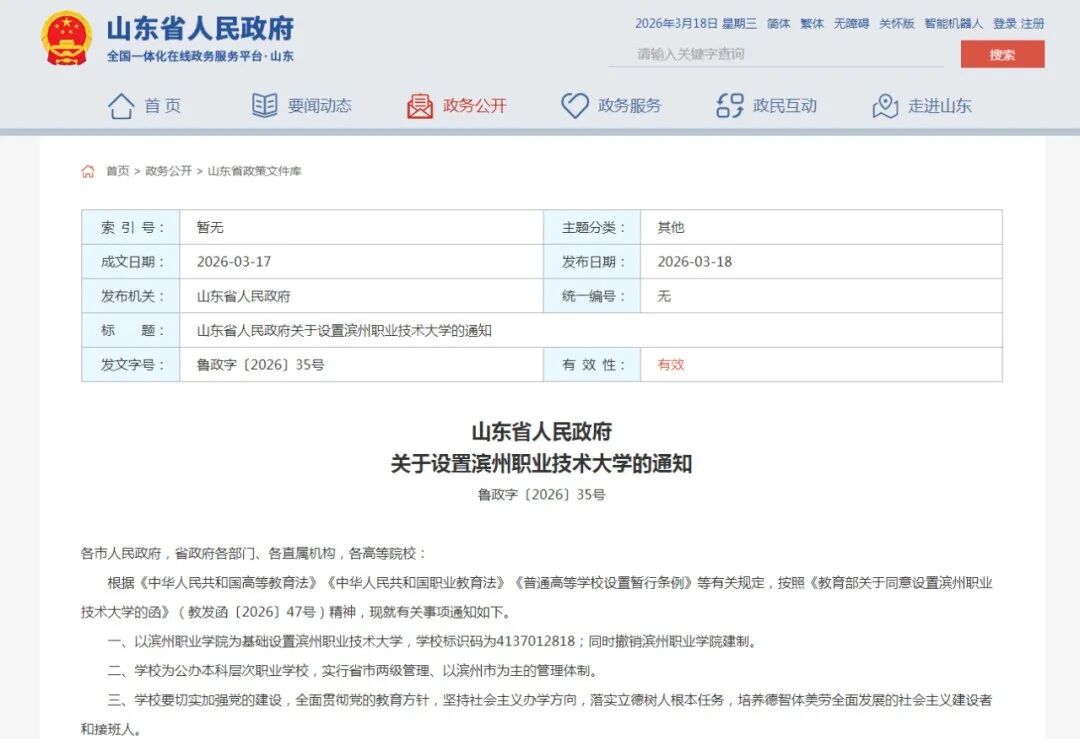The image size is (1080, 739).
Task: Click the 注册 register link
Action: tap(1032, 24)
